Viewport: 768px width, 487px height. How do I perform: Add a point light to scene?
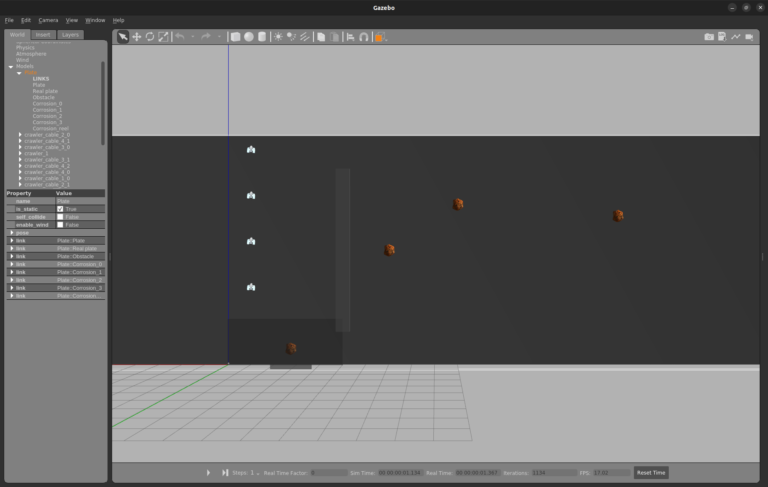[x=279, y=37]
